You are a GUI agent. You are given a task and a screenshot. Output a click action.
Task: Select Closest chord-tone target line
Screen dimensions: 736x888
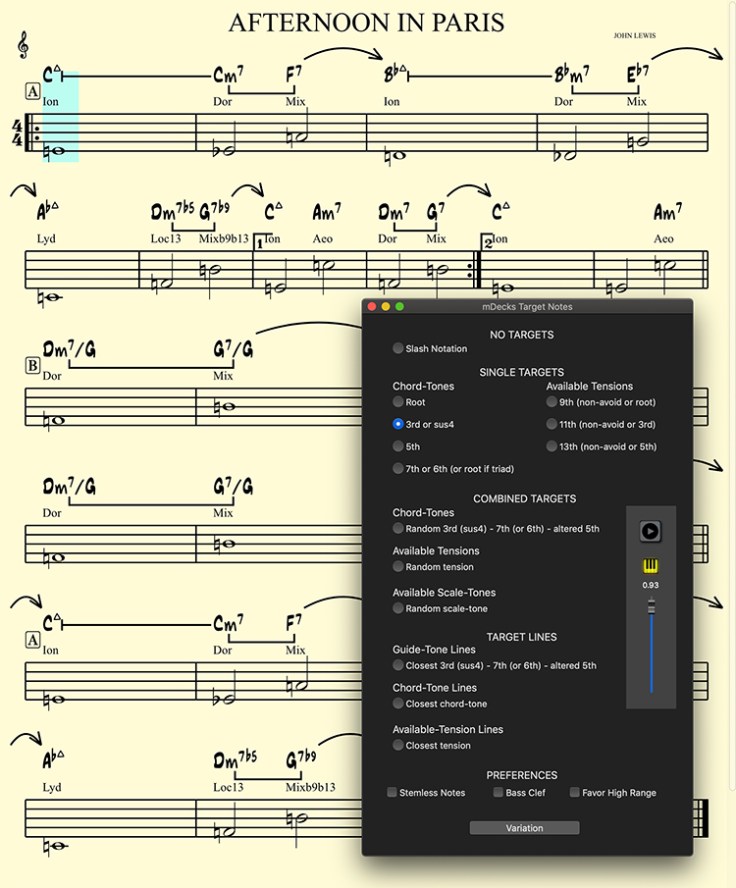(399, 704)
